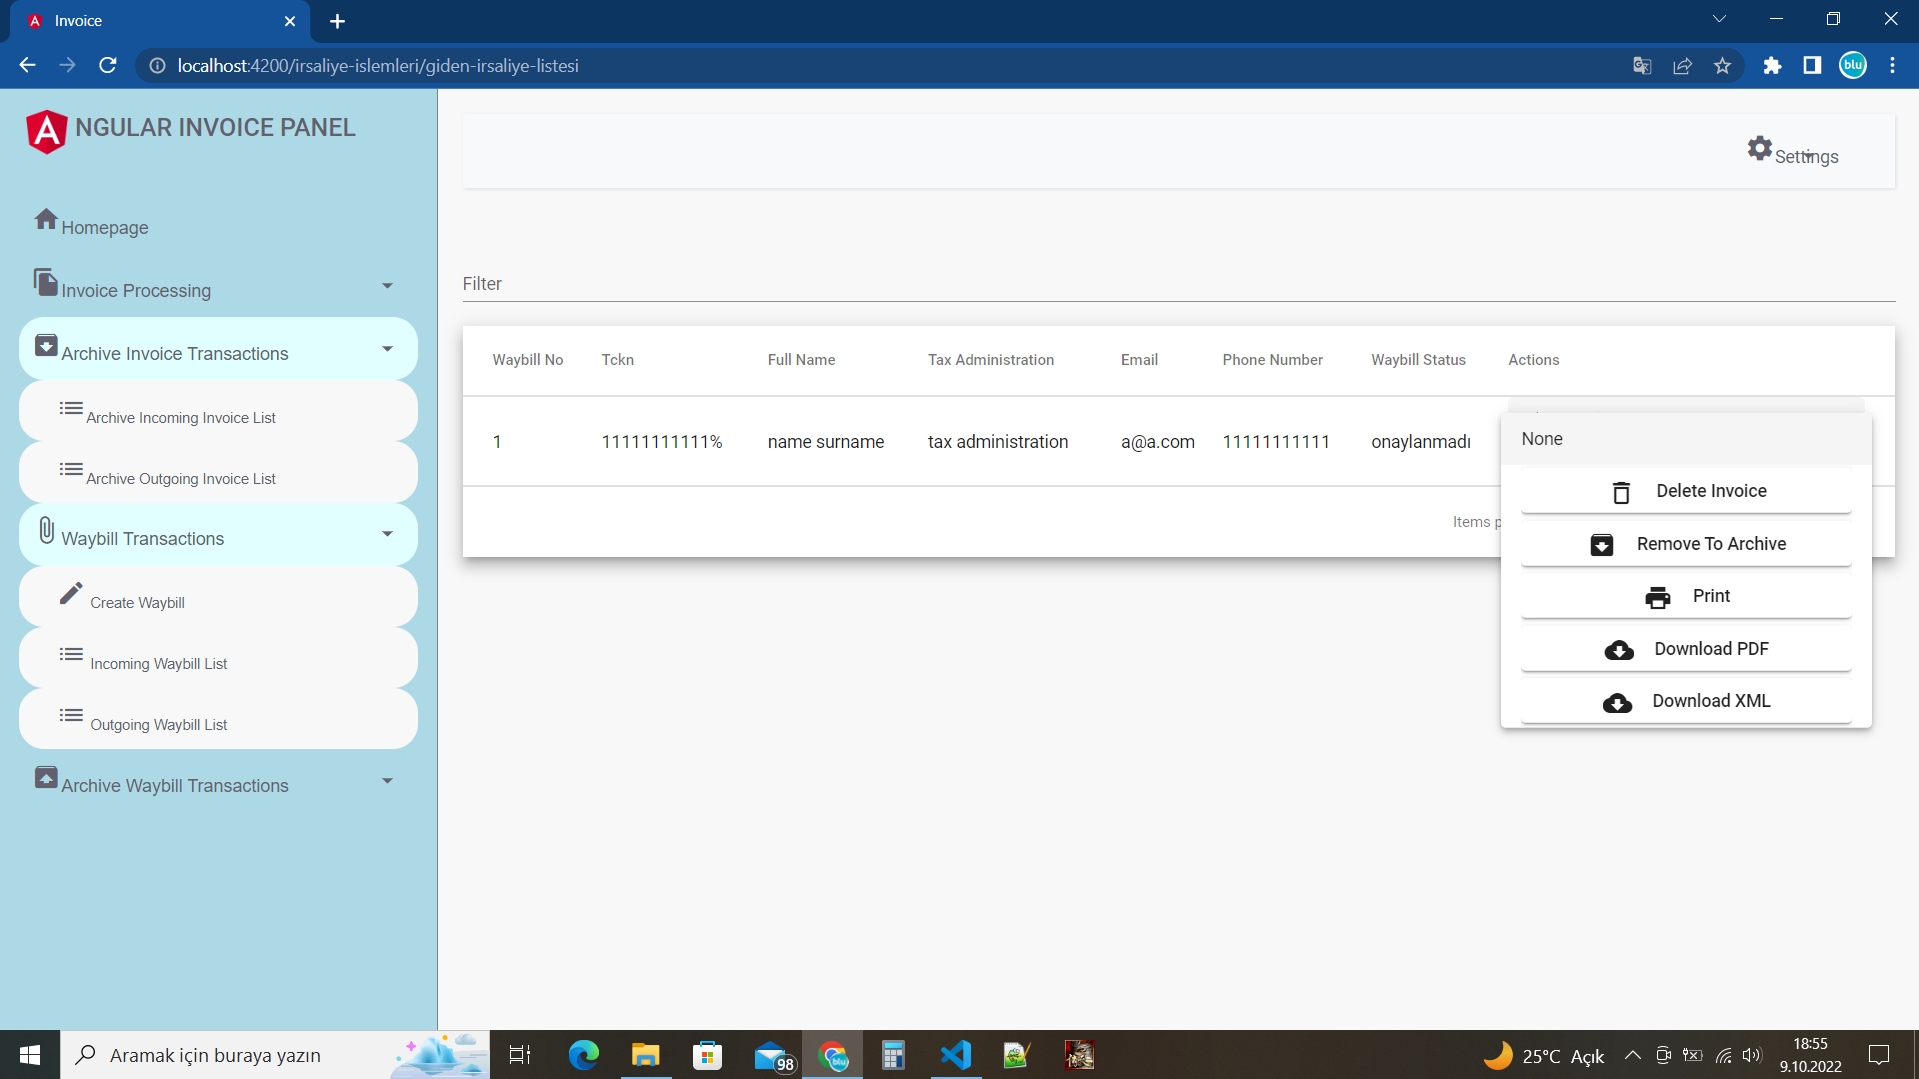Click the Tax Administration column header
The width and height of the screenshot is (1919, 1079).
point(991,360)
